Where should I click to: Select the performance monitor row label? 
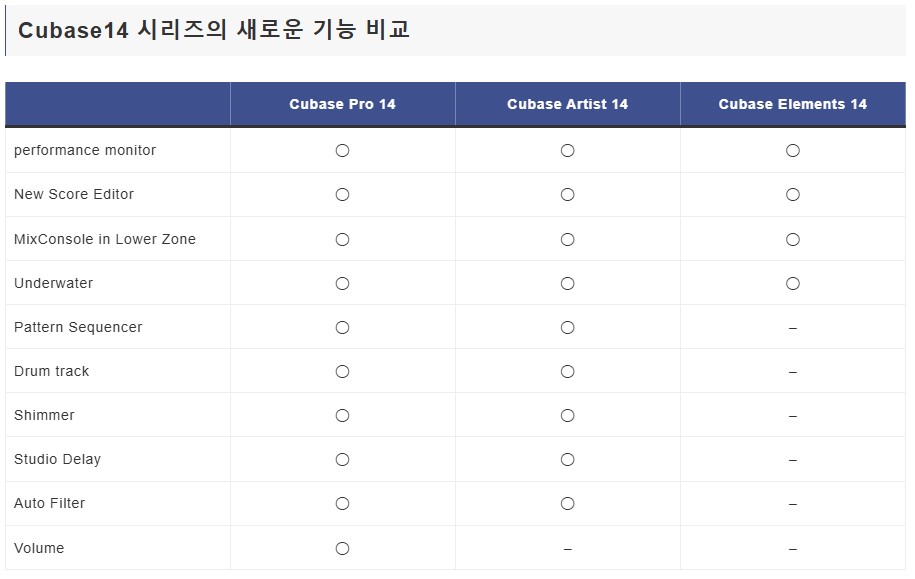click(85, 151)
